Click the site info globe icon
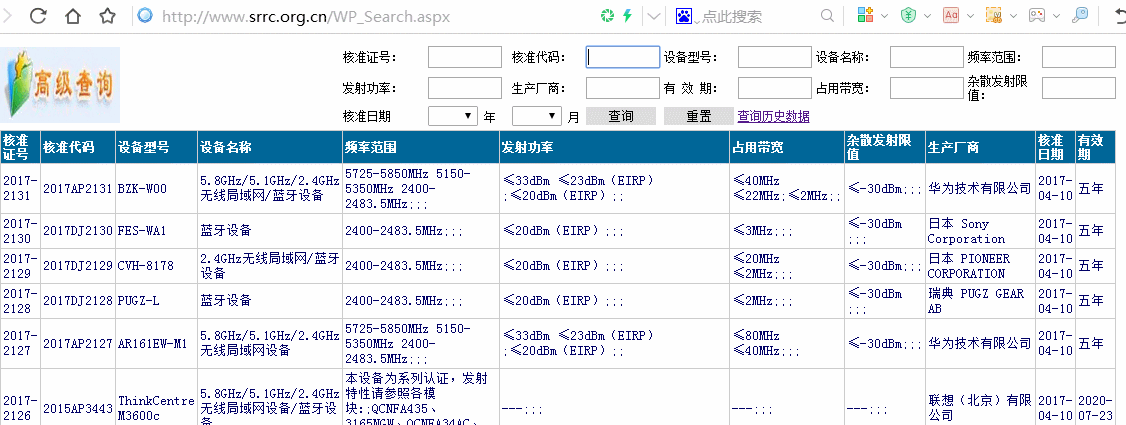1126x425 pixels. [x=145, y=15]
